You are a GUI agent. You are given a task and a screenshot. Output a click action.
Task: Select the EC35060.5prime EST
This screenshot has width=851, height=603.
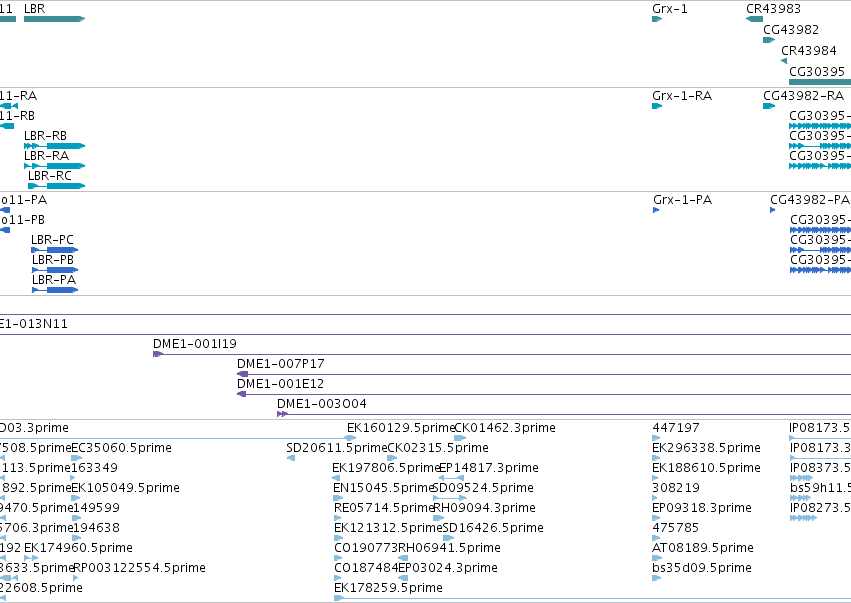[77, 458]
